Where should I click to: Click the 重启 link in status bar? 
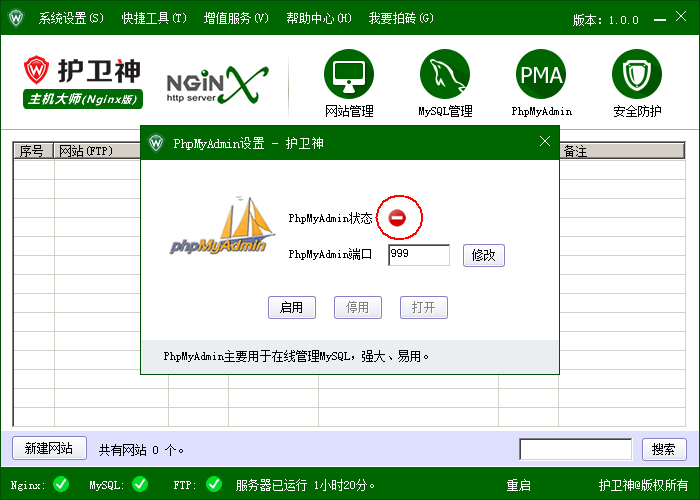click(518, 485)
